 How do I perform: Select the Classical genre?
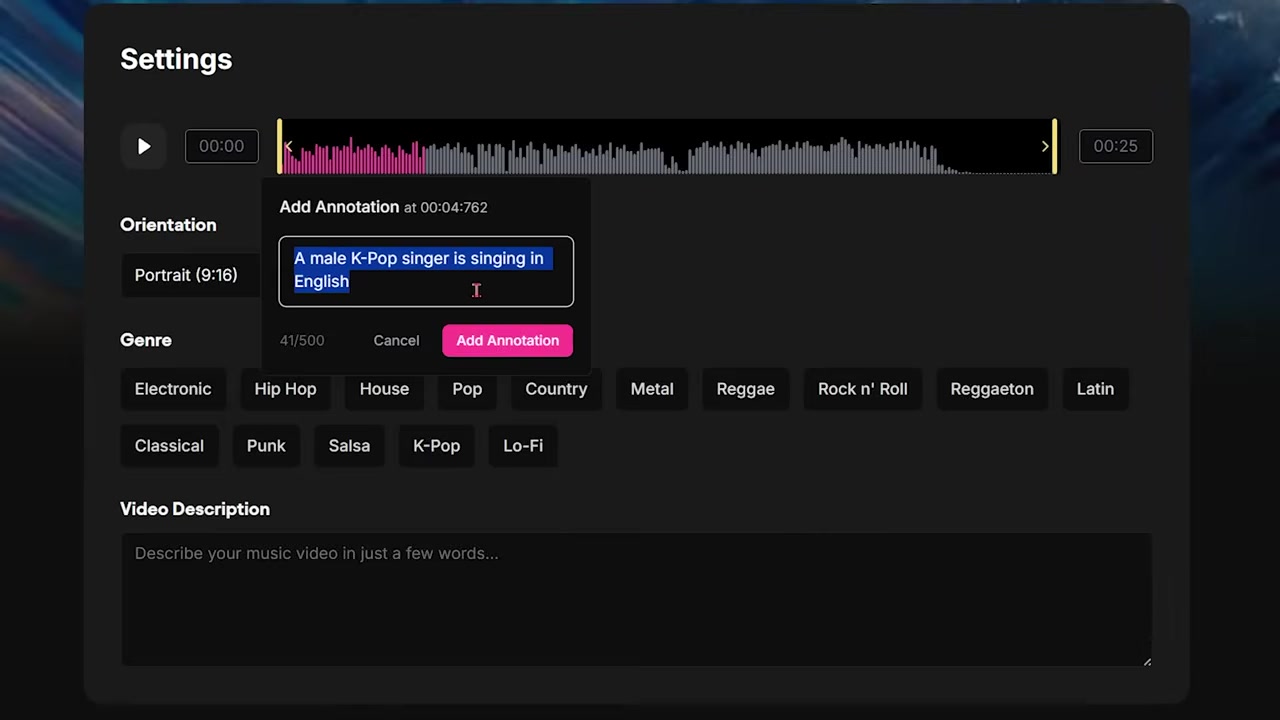pos(169,446)
